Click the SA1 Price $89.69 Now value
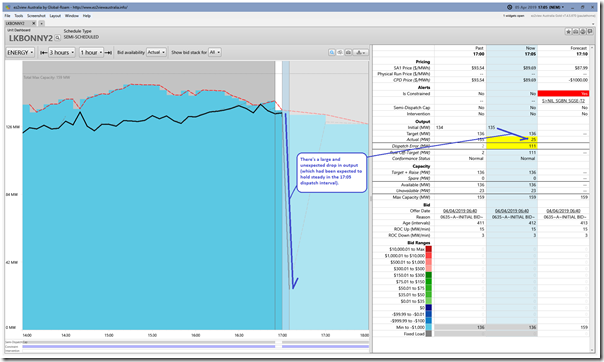Screen dimensions: 604x362 [x=530, y=68]
